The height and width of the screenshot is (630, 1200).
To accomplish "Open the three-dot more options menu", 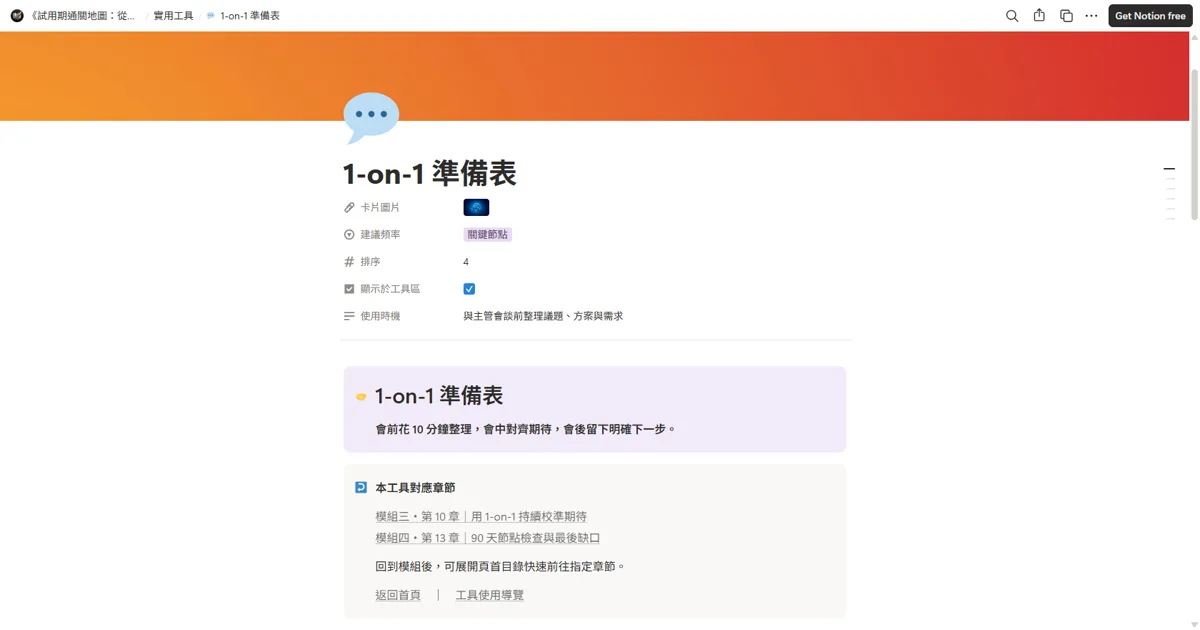I will pyautogui.click(x=1091, y=16).
